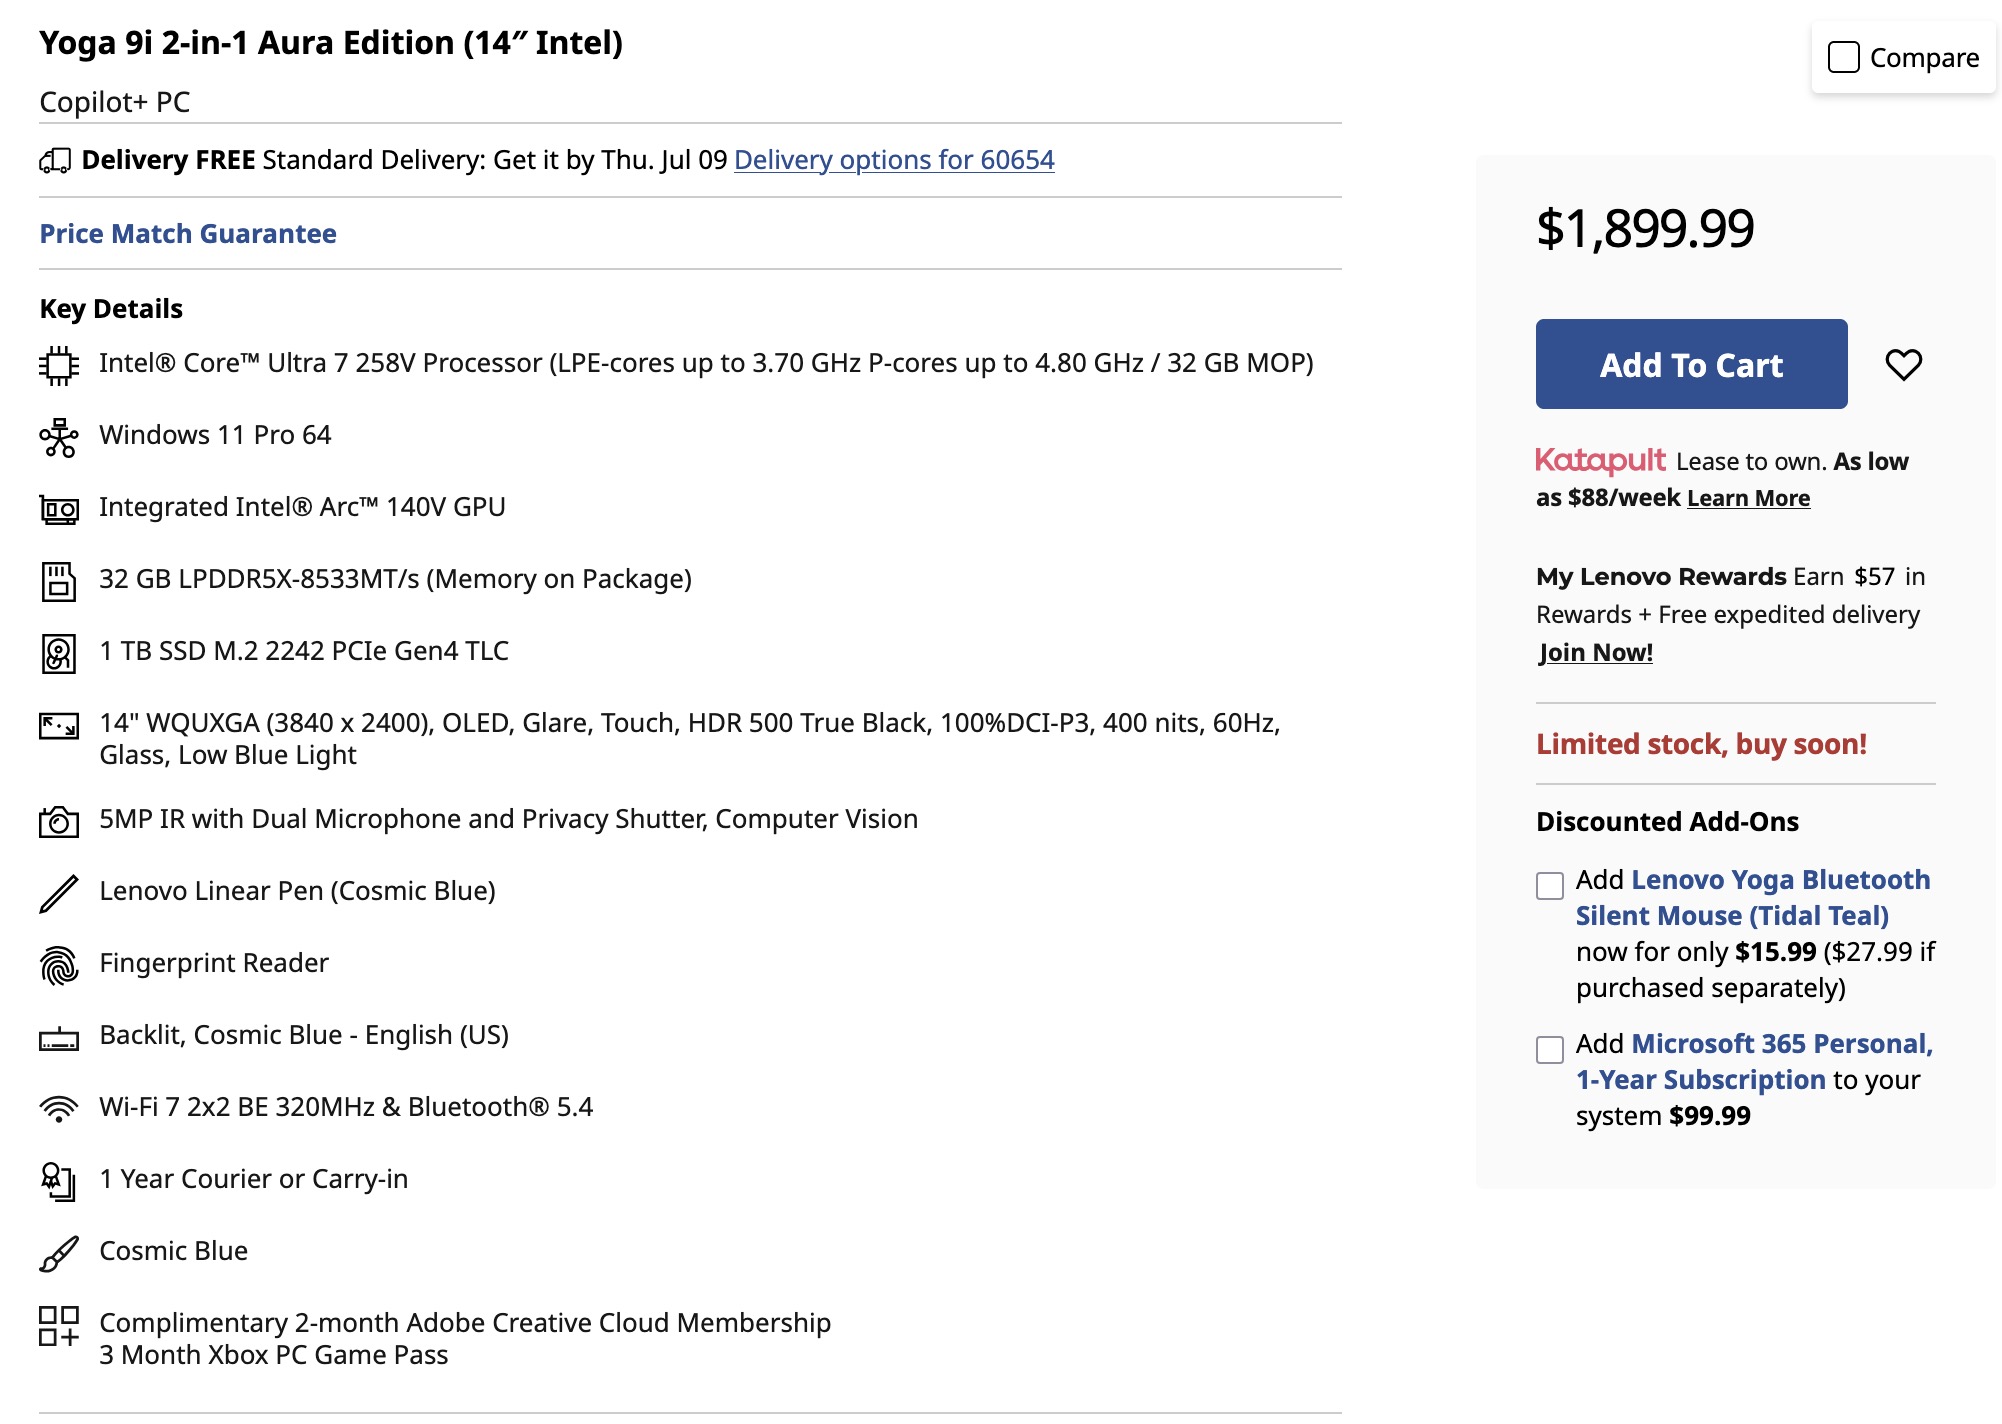Click the apps-plus icon beside Adobe Creative Cloud

(x=59, y=1326)
